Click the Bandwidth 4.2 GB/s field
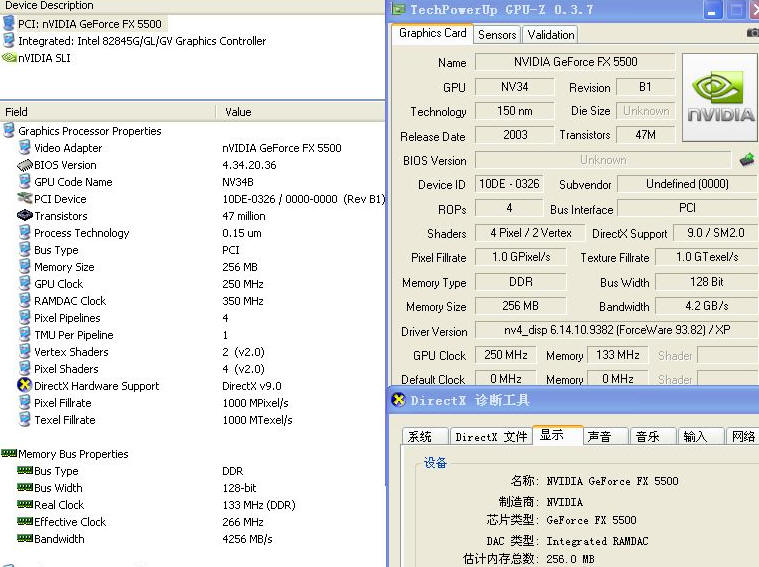The image size is (759, 567). pos(707,306)
